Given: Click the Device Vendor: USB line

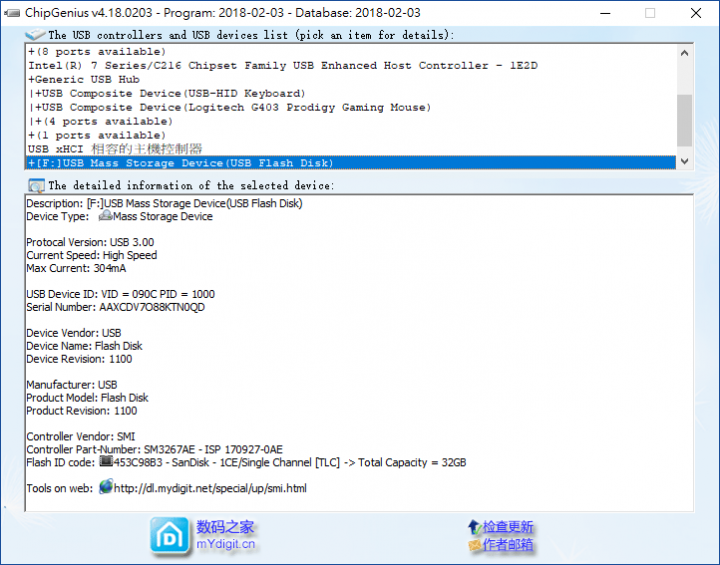Looking at the screenshot, I should 73,333.
